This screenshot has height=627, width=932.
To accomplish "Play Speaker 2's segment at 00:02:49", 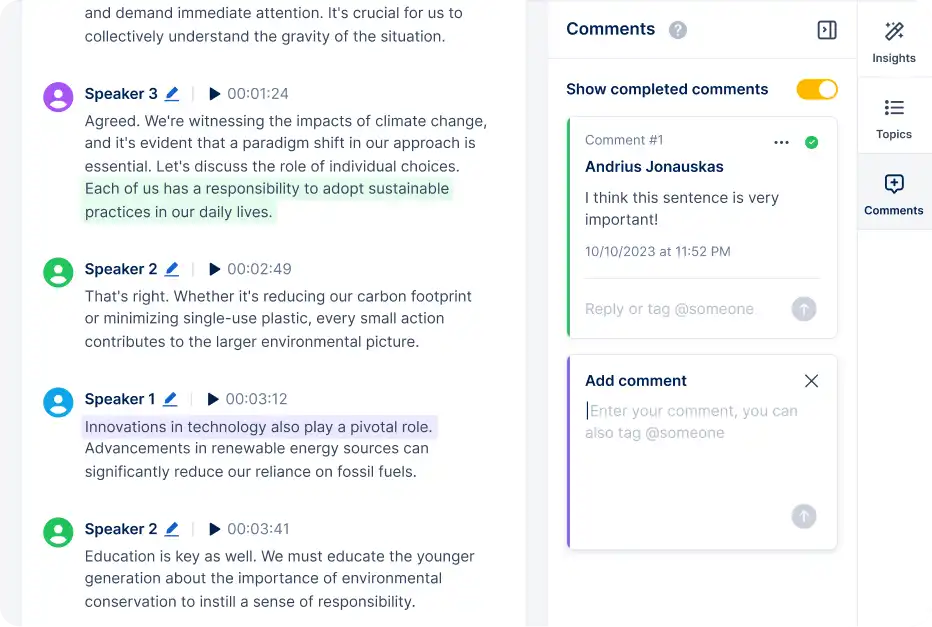I will pos(215,269).
